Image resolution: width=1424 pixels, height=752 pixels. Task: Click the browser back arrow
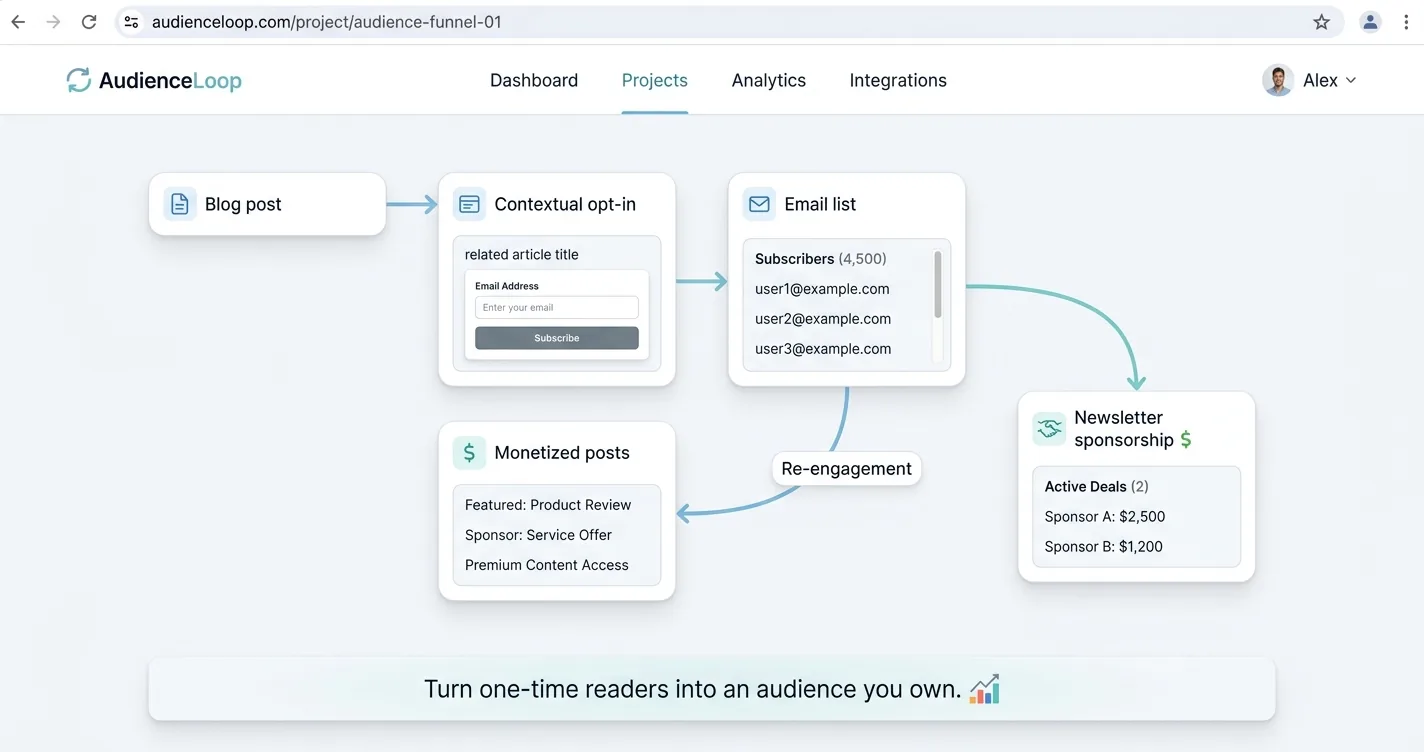click(x=18, y=22)
